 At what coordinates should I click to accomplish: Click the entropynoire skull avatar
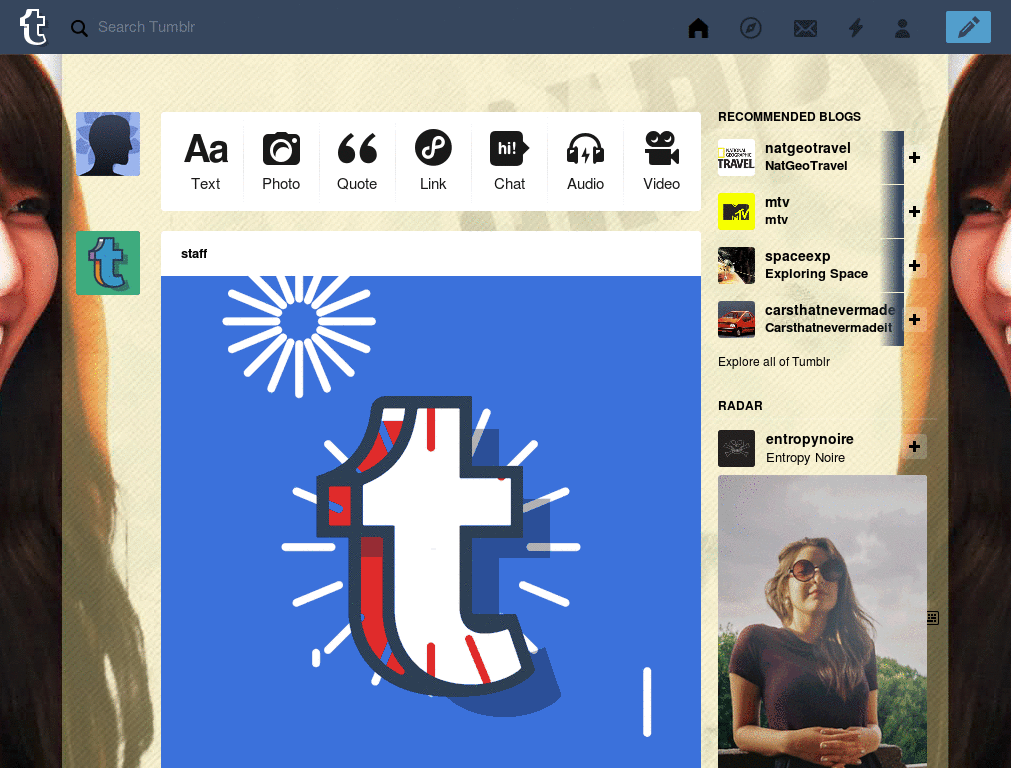click(x=736, y=449)
